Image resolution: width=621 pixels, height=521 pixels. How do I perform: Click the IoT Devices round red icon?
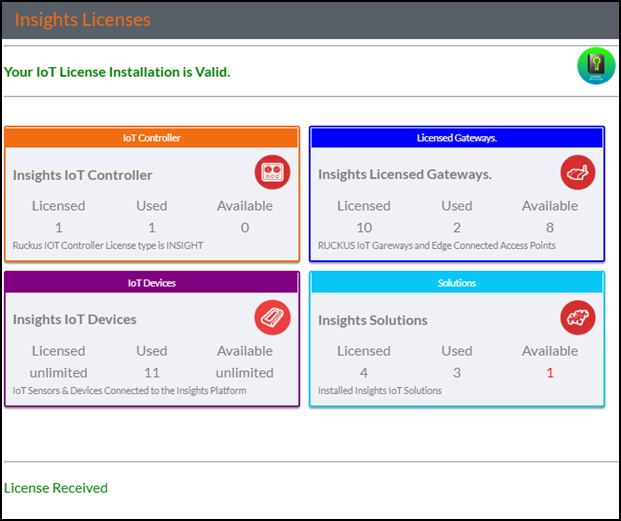(272, 318)
